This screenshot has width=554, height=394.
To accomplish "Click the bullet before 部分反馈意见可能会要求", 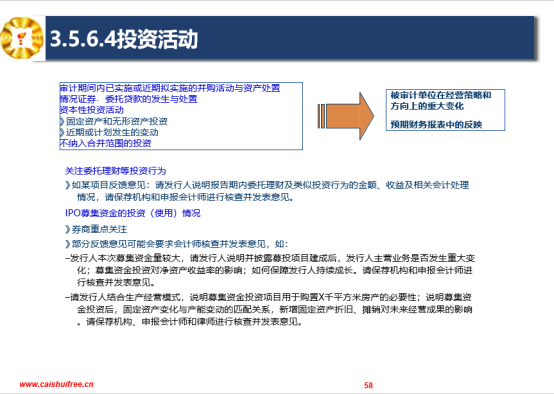I will tap(68, 244).
